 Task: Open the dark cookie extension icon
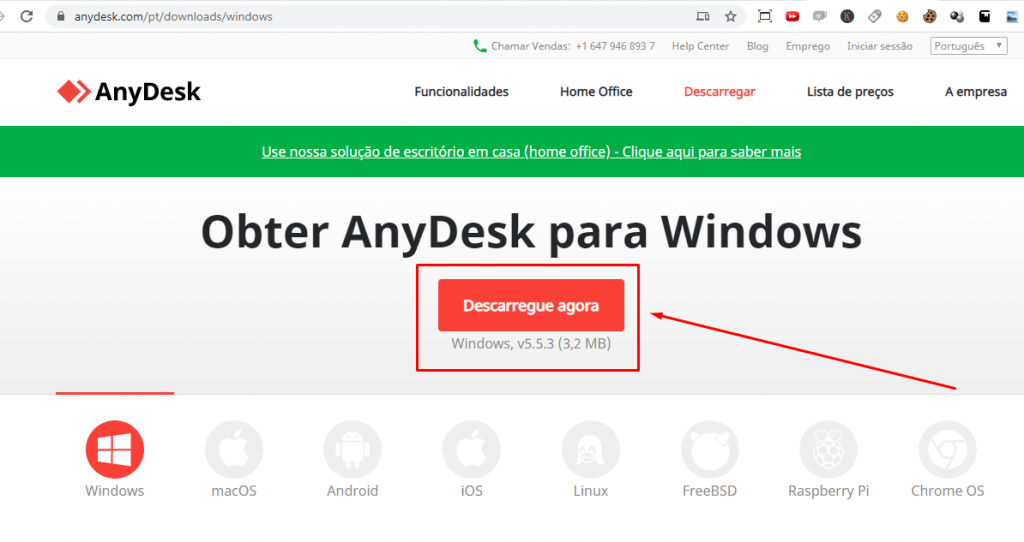[x=929, y=16]
